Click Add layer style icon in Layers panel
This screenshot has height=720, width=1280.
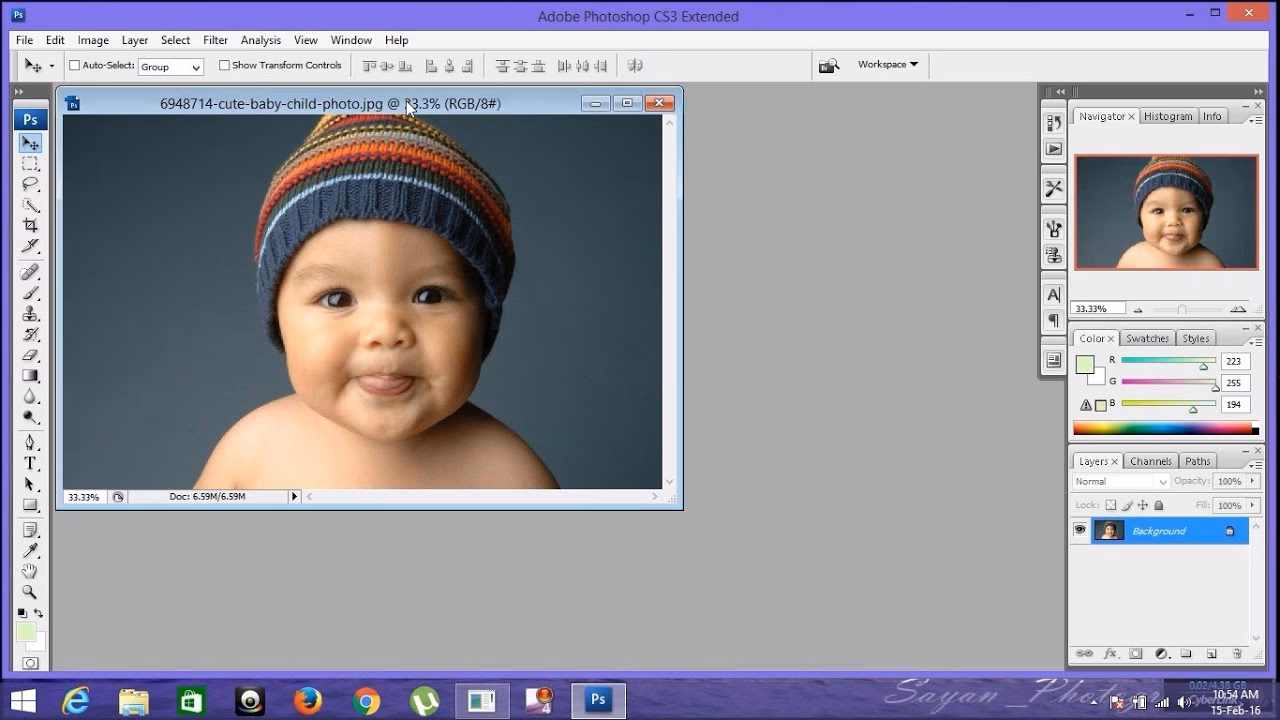1110,653
